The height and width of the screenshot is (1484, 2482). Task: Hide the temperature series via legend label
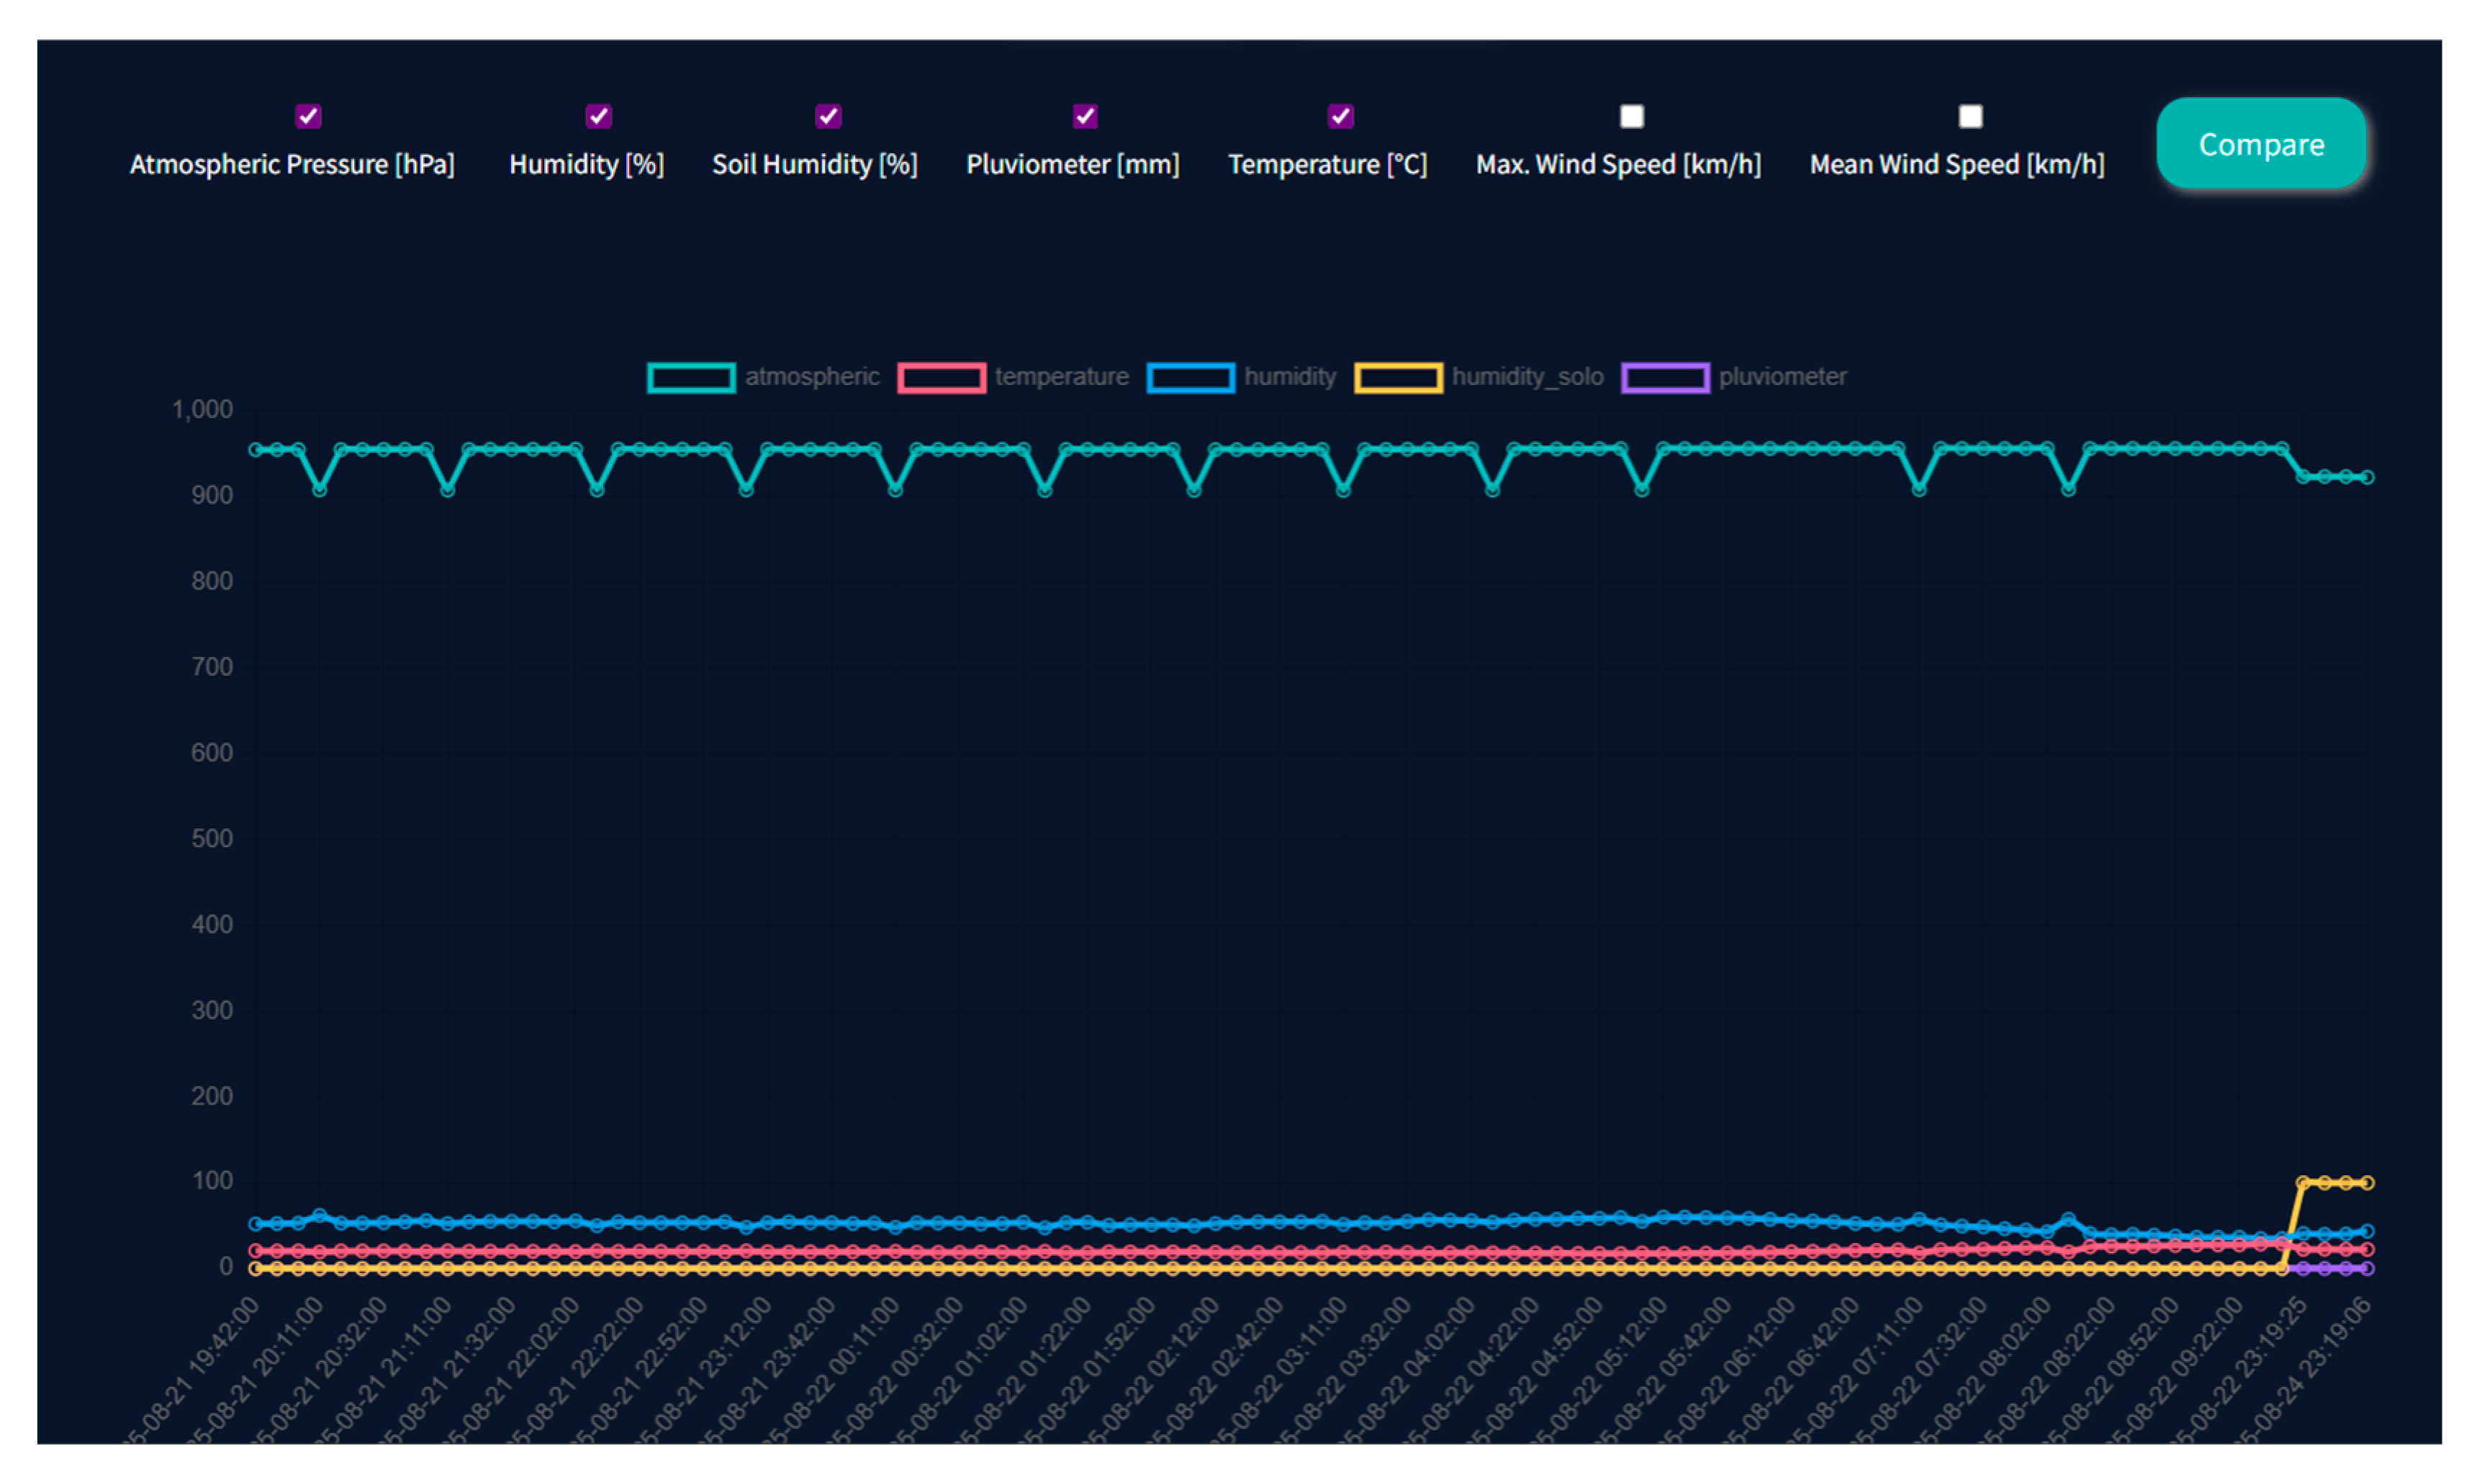[x=1061, y=377]
